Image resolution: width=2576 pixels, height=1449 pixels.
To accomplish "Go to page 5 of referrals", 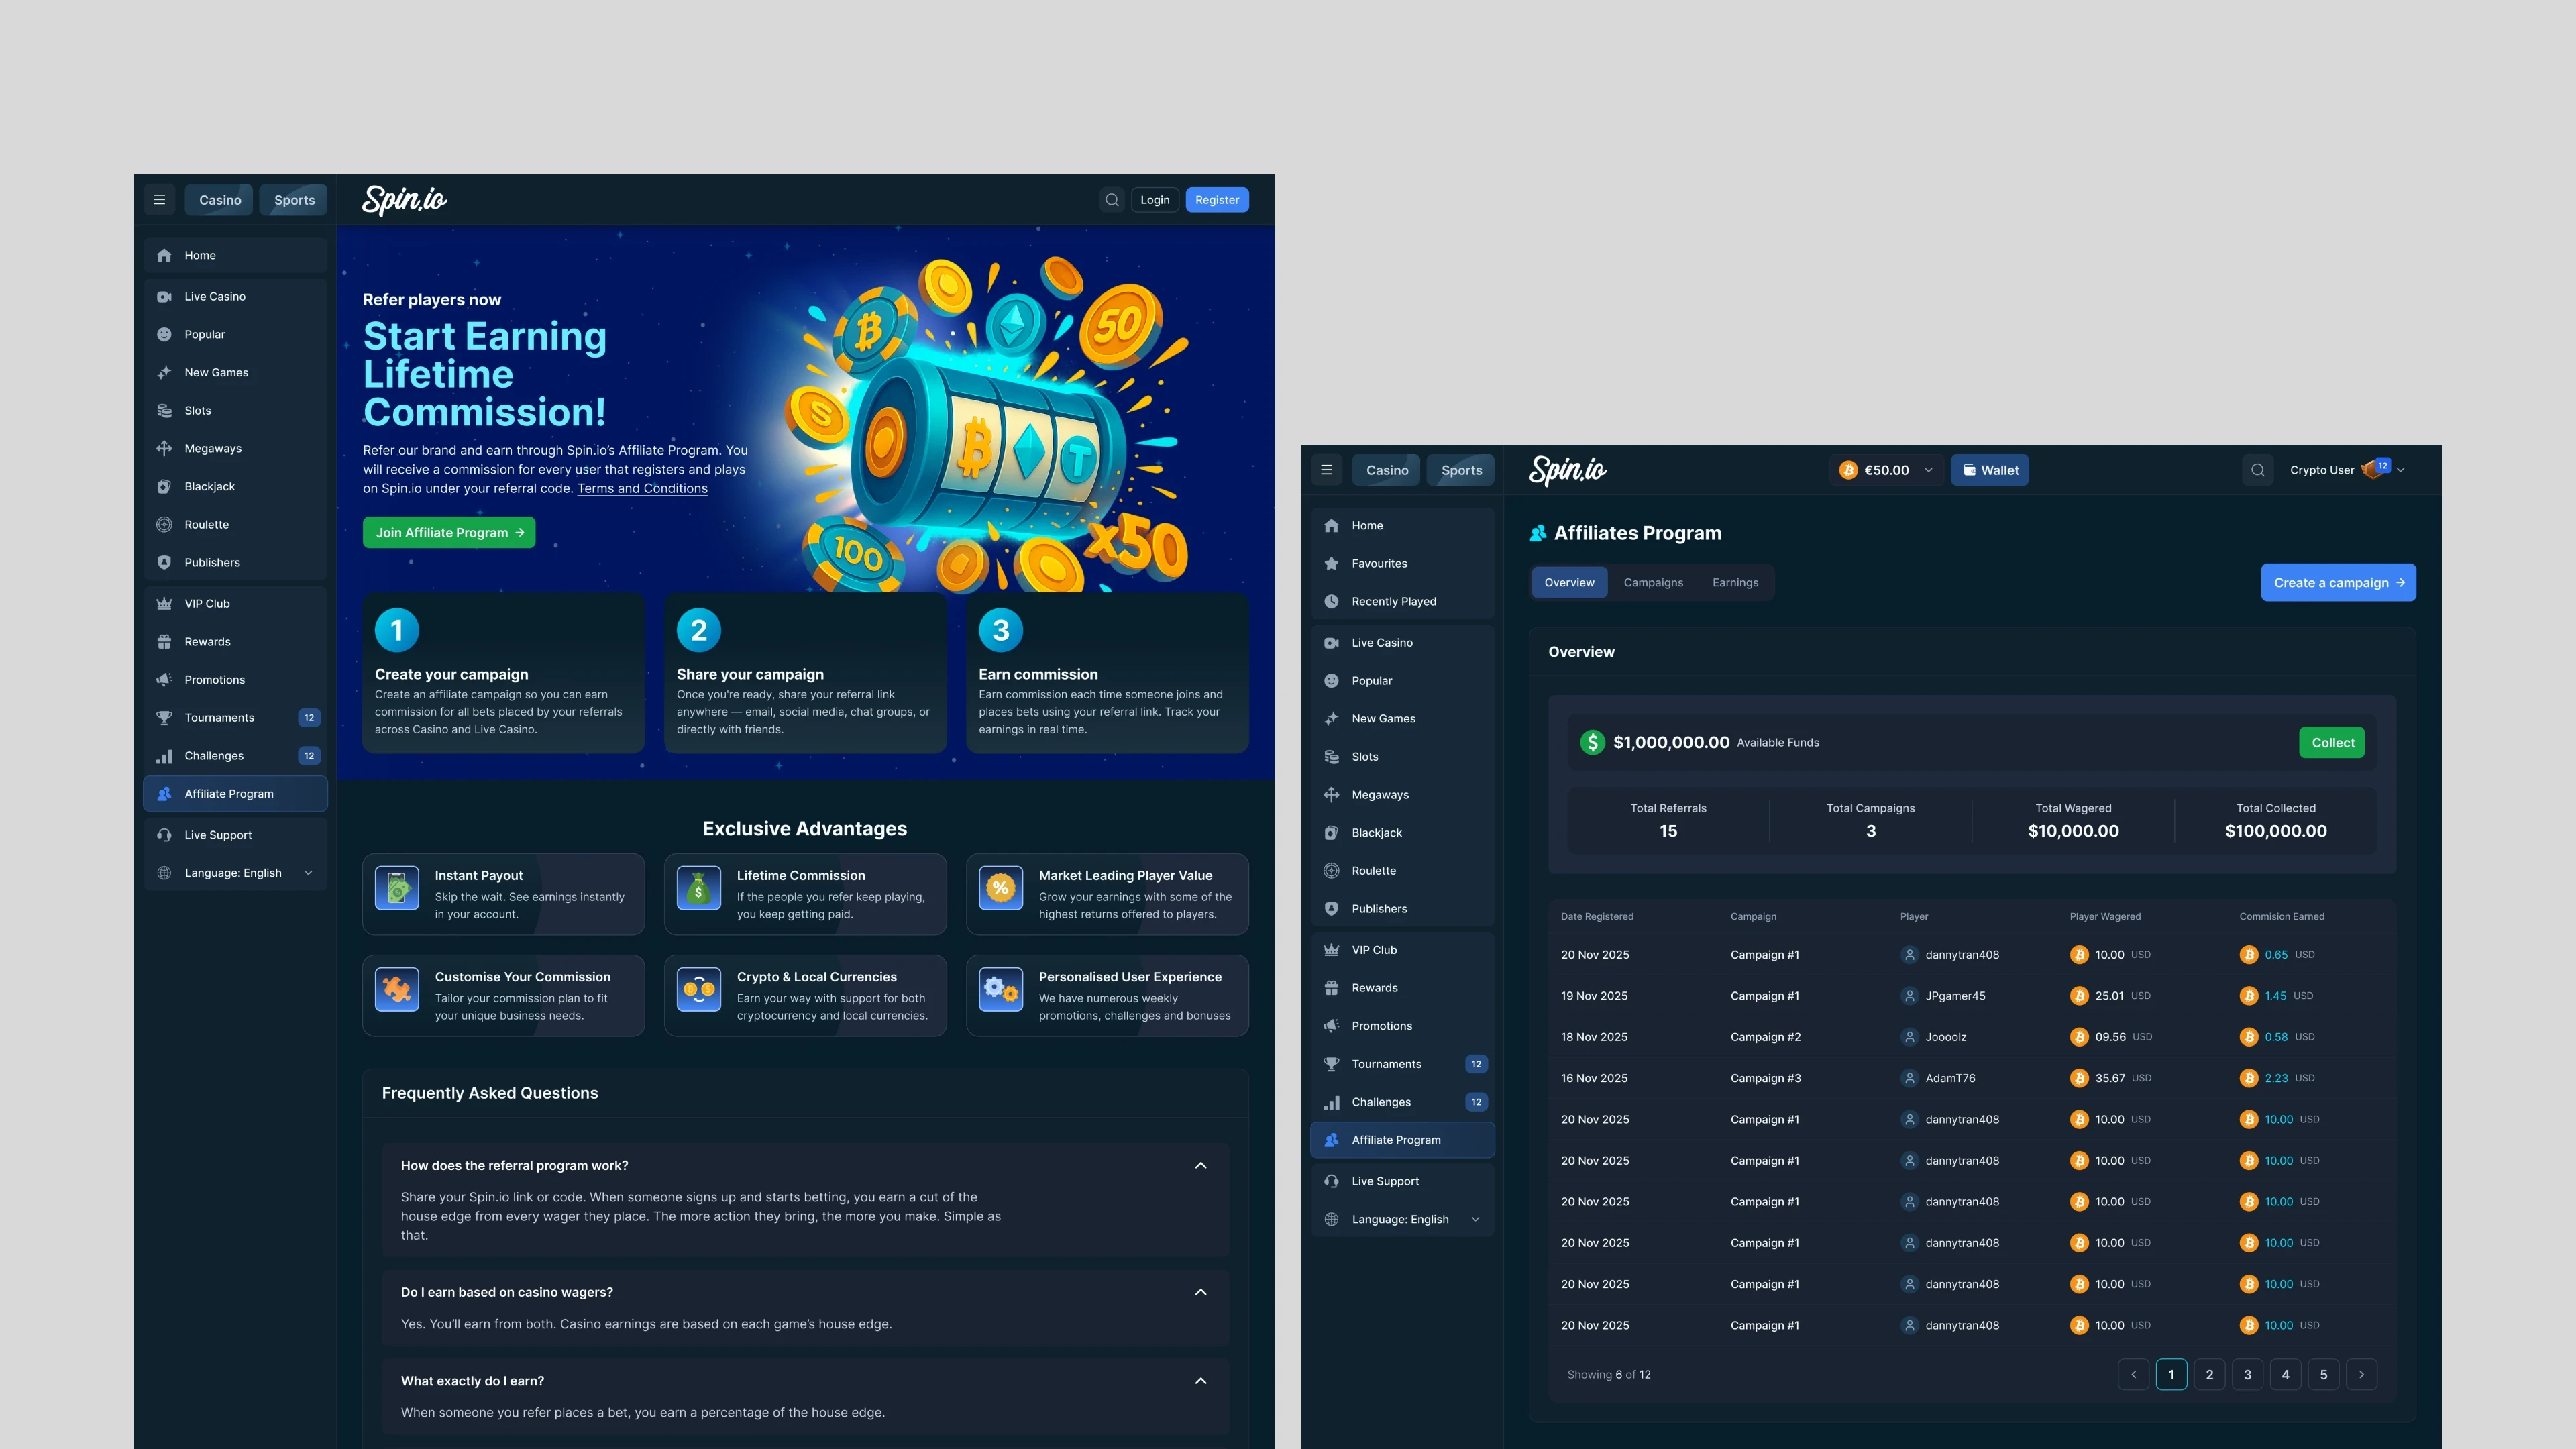I will coord(2324,1375).
